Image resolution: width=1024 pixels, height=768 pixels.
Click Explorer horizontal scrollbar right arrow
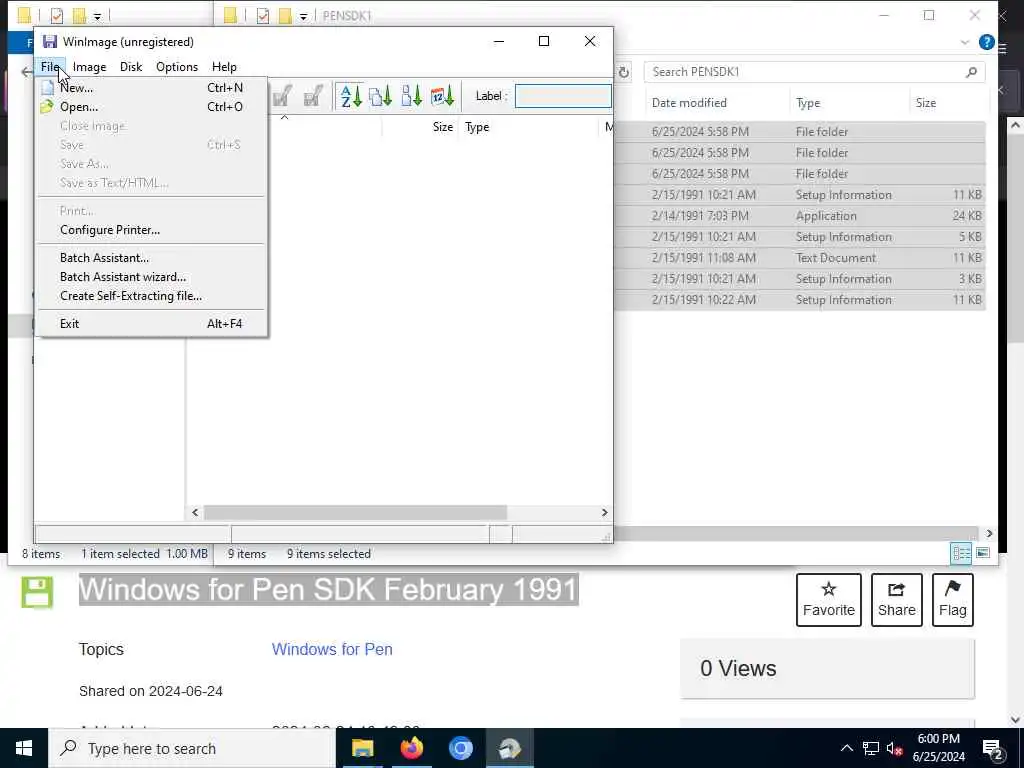point(989,534)
